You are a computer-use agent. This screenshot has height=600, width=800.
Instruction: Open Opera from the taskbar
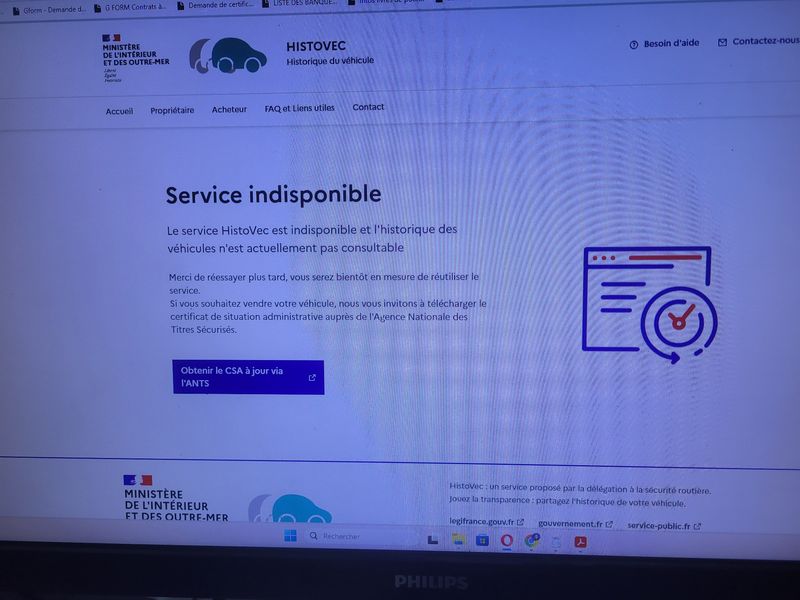507,540
